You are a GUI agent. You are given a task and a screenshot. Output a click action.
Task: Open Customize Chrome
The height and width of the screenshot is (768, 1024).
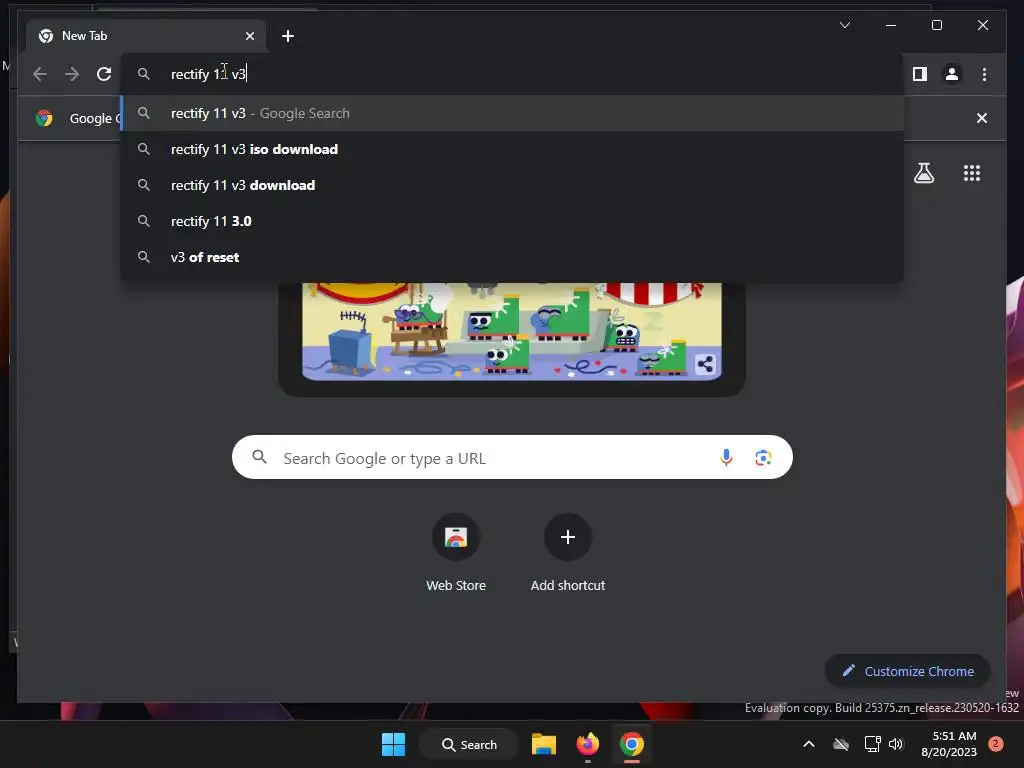pyautogui.click(x=908, y=671)
